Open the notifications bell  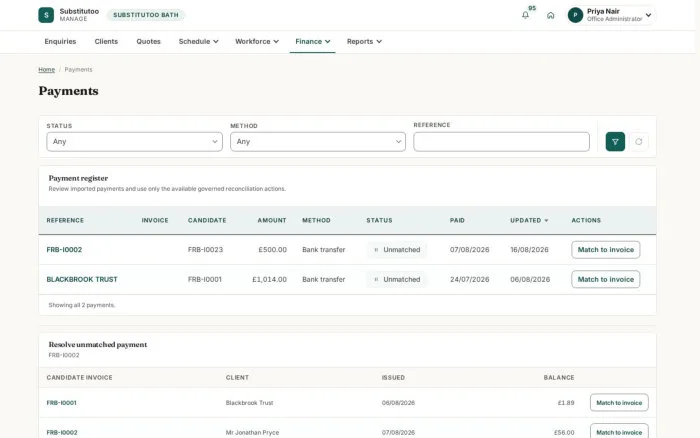(525, 15)
